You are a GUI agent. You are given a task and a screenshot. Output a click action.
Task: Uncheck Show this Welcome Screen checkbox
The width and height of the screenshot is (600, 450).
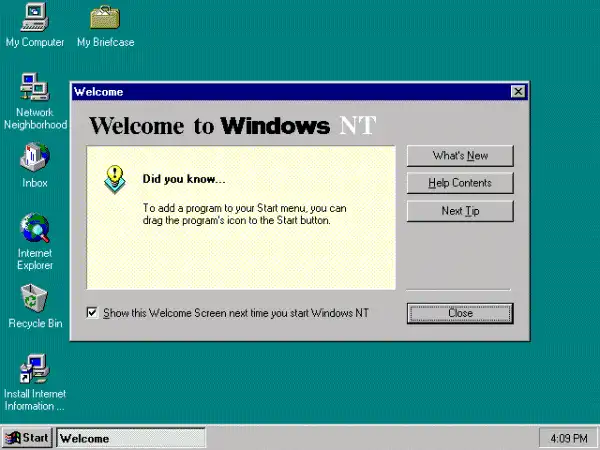pos(93,313)
